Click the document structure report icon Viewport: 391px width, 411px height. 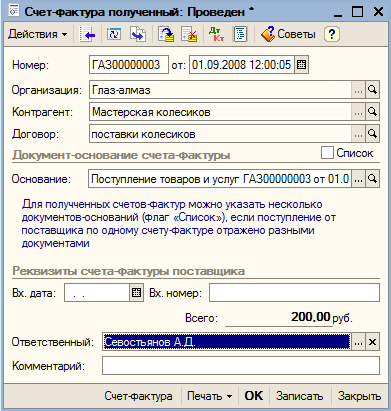(x=240, y=34)
